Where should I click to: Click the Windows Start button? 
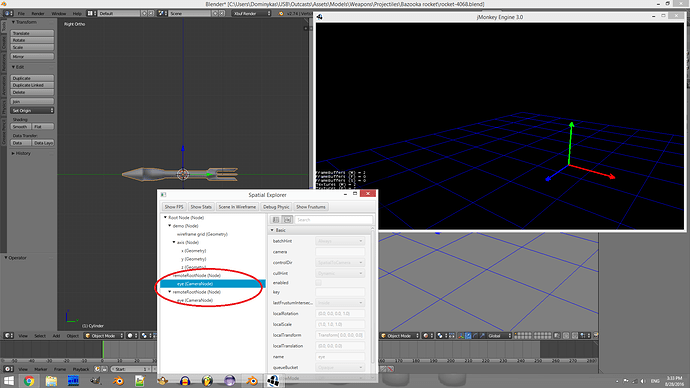(x=8, y=381)
